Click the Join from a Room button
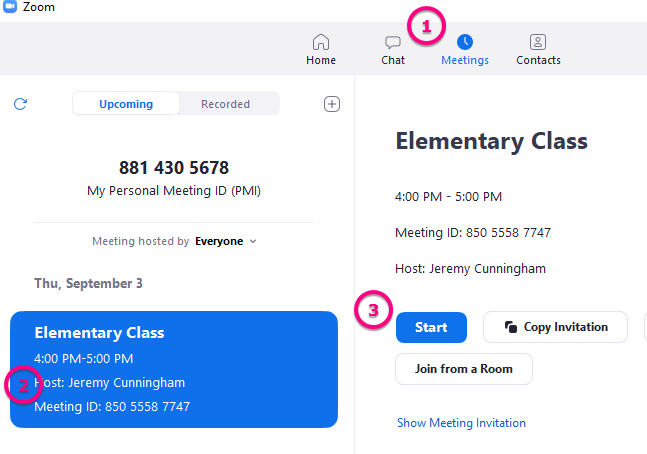647x454 pixels. coord(464,369)
